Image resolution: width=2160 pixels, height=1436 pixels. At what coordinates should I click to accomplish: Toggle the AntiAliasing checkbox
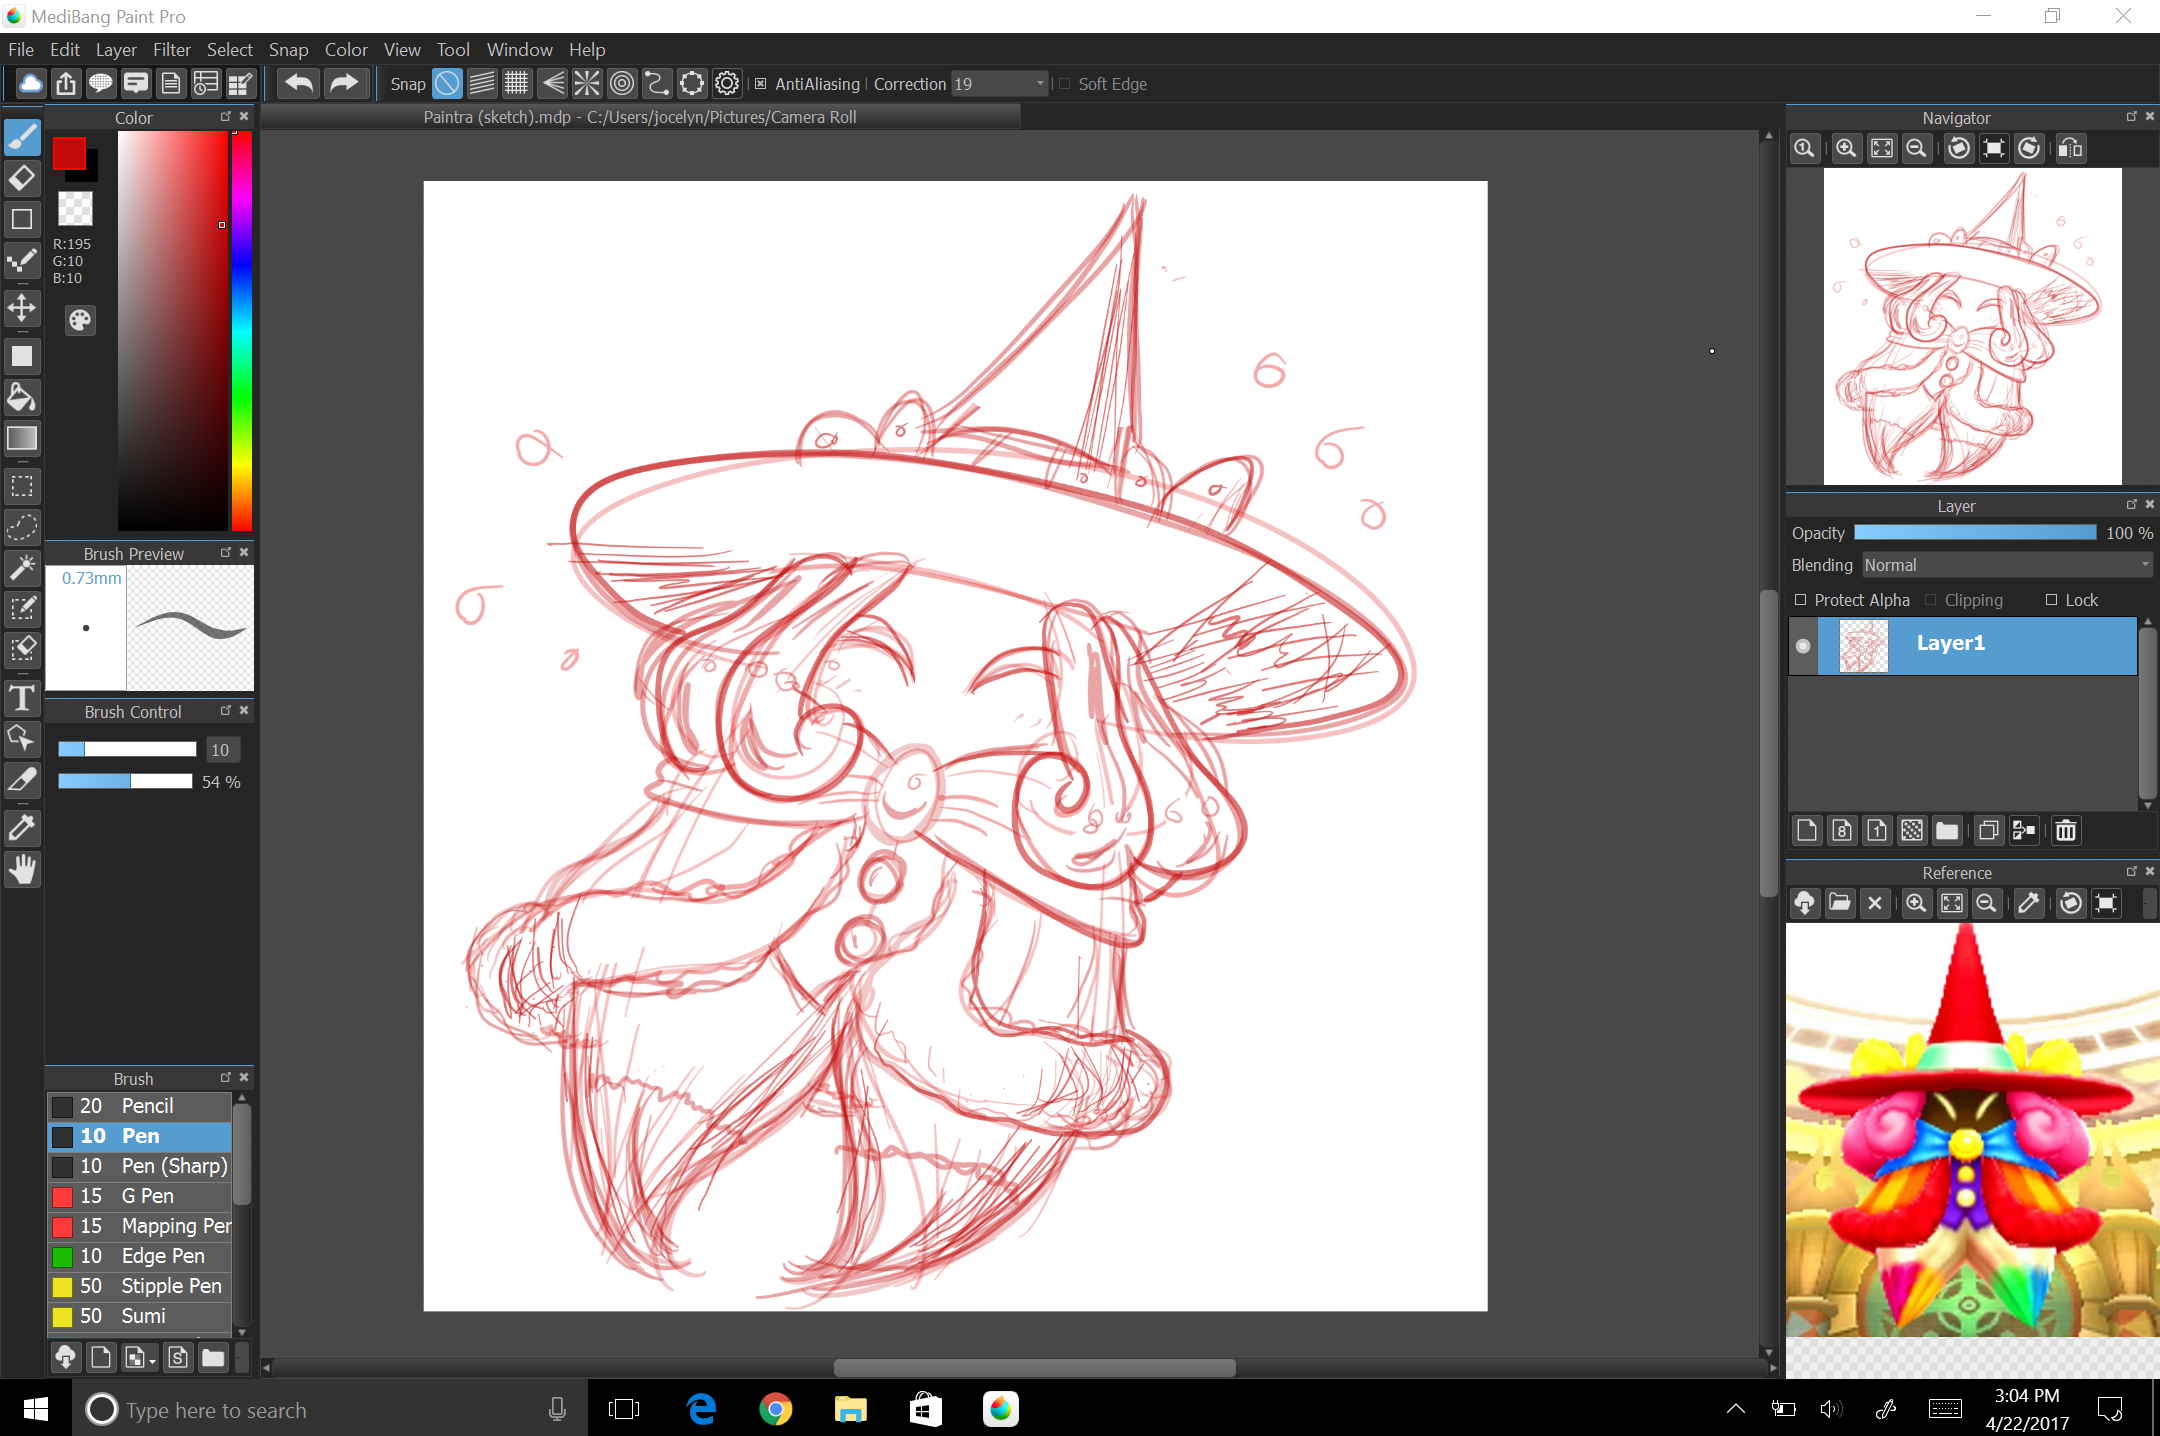tap(761, 84)
